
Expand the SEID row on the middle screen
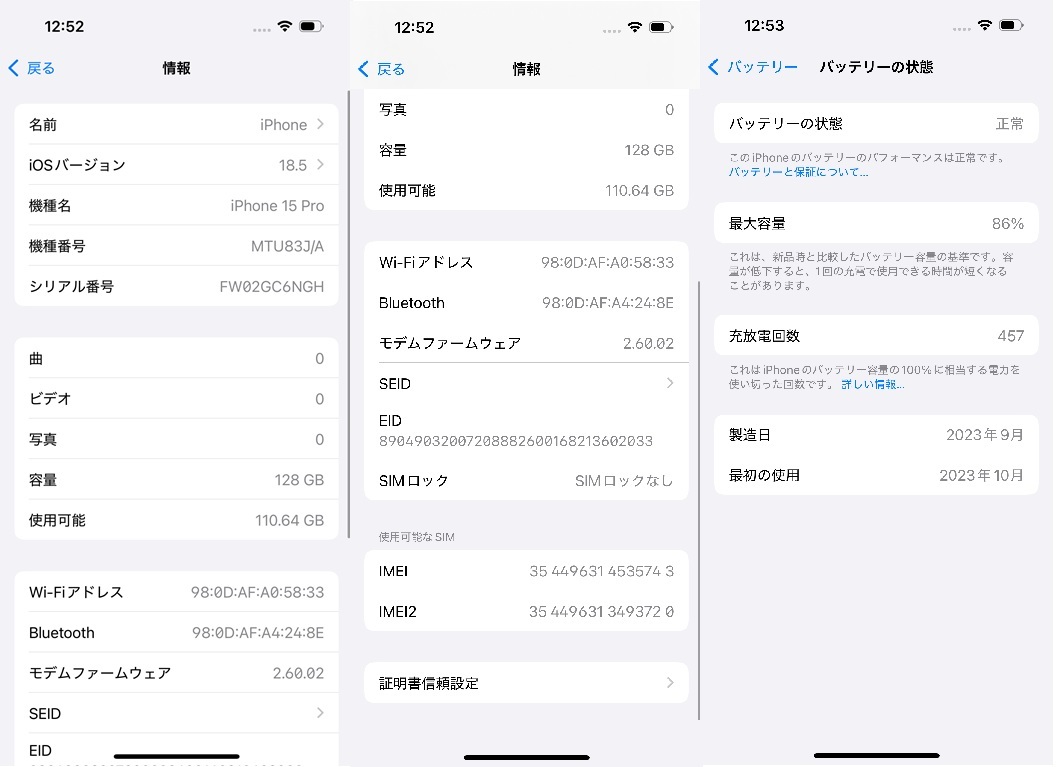coord(527,383)
